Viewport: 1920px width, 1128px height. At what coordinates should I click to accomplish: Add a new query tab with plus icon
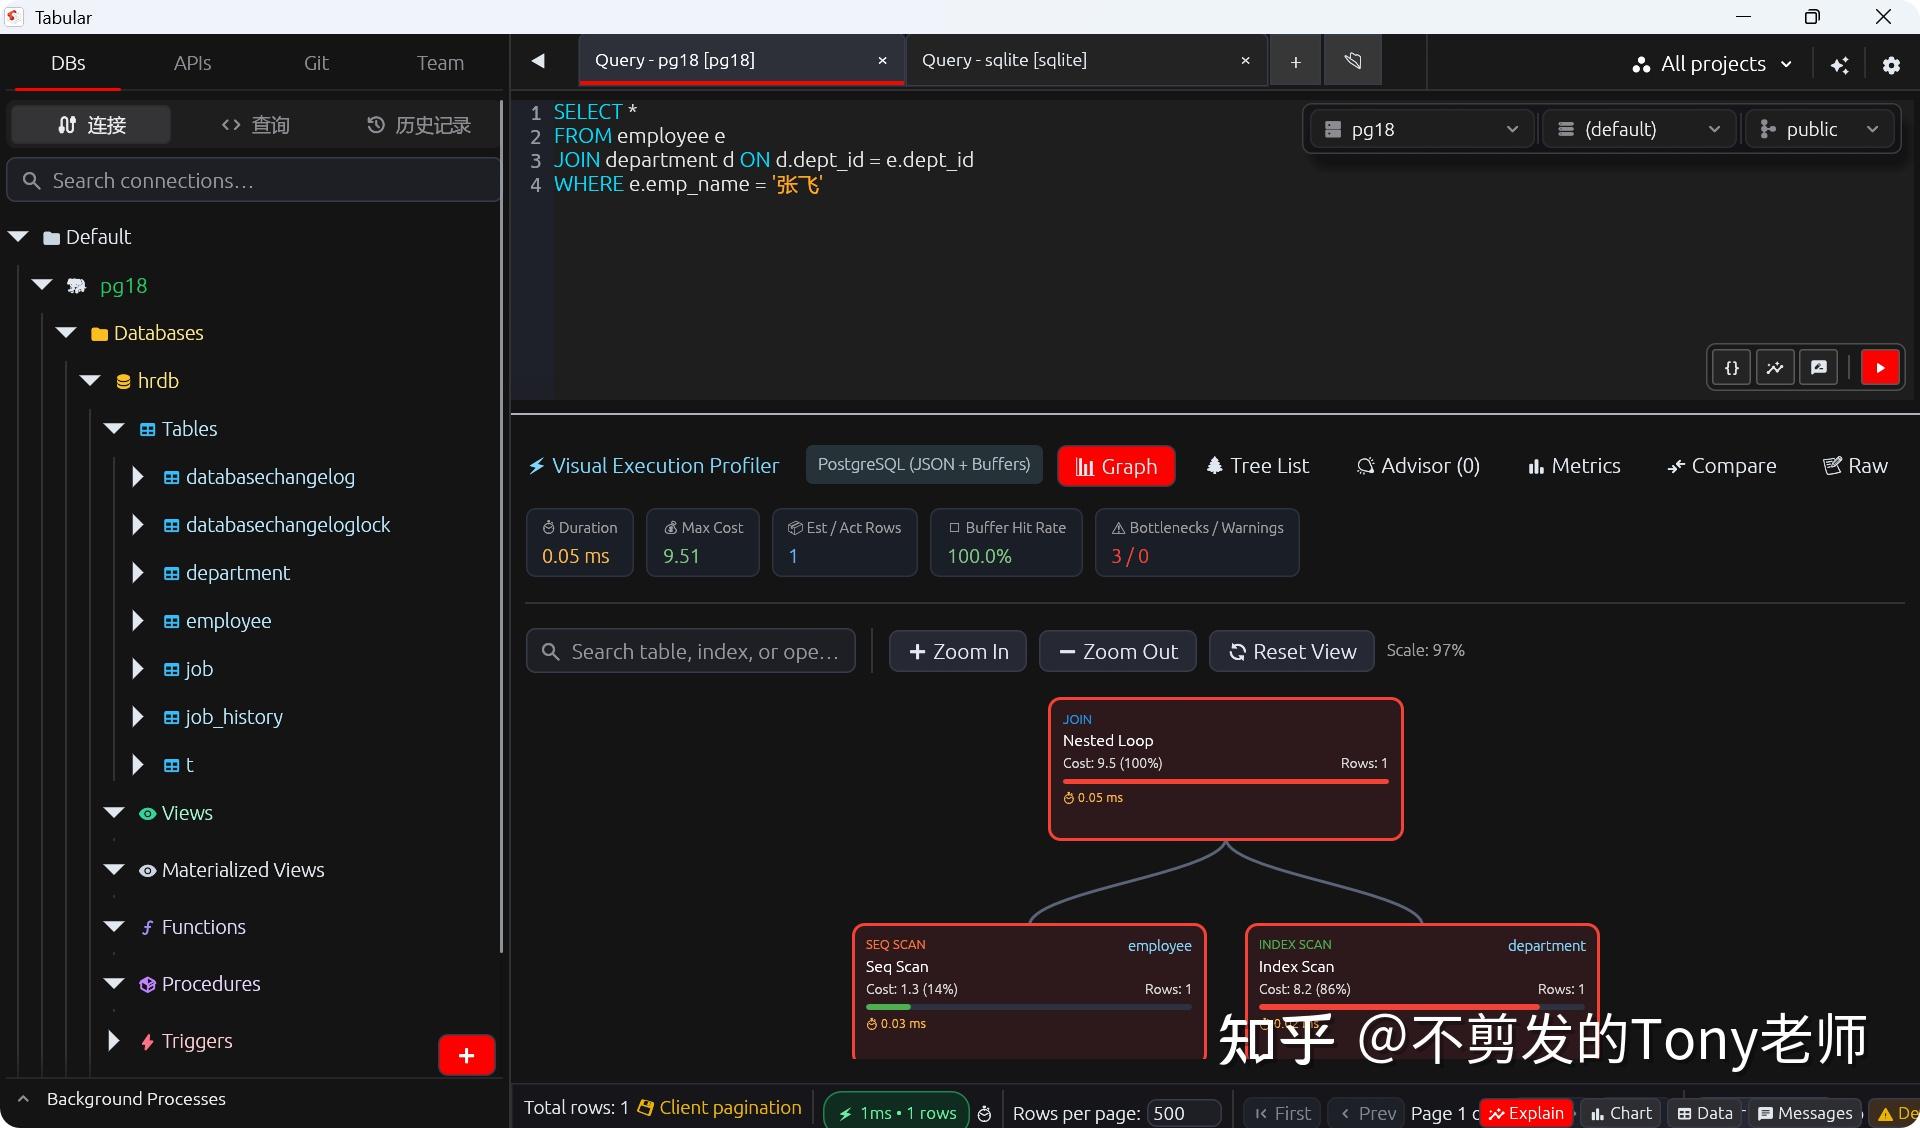coord(1295,62)
